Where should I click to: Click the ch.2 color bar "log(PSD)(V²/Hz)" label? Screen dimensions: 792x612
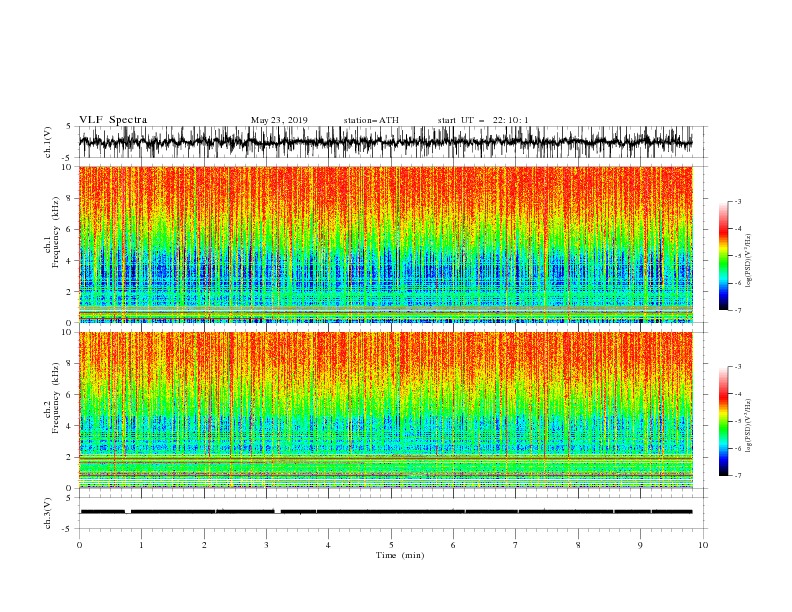748,426
